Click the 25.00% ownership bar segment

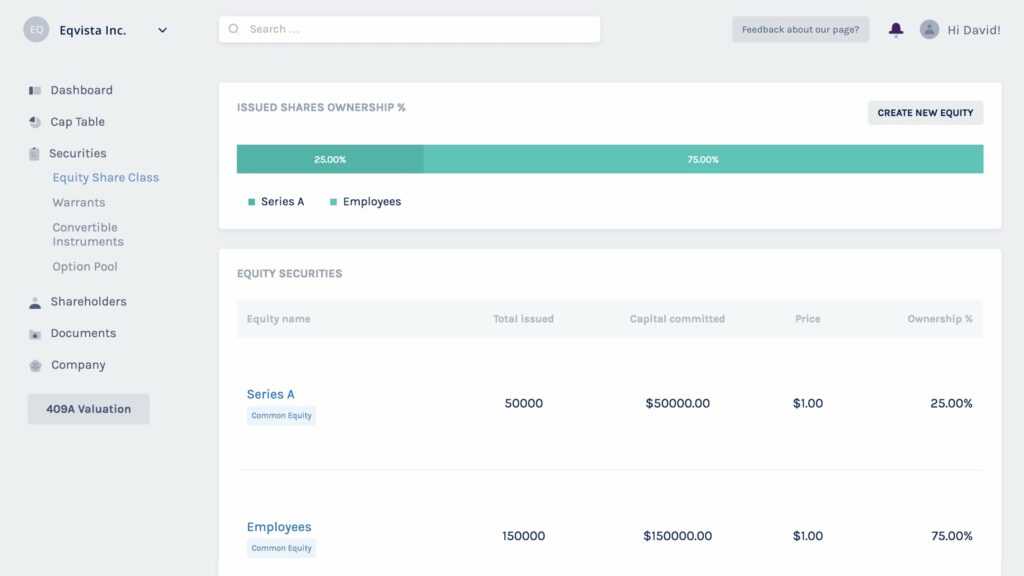click(x=330, y=159)
